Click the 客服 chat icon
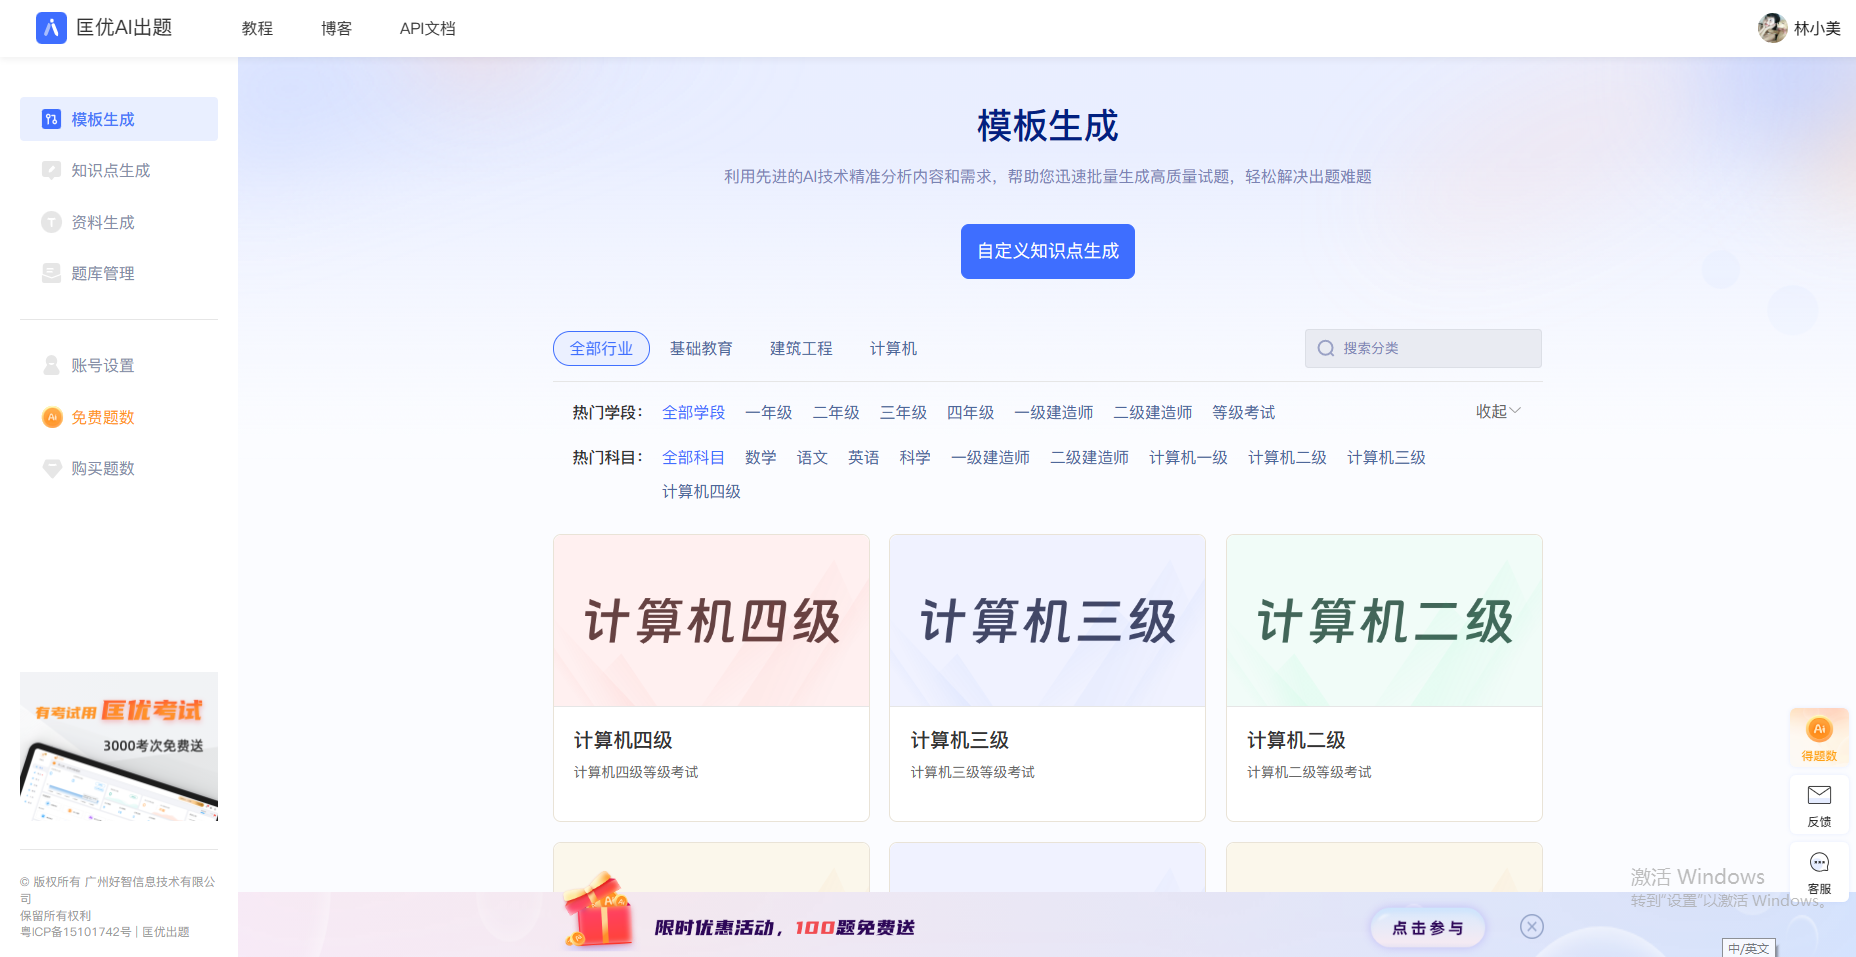Viewport: 1856px width, 957px height. point(1819,863)
